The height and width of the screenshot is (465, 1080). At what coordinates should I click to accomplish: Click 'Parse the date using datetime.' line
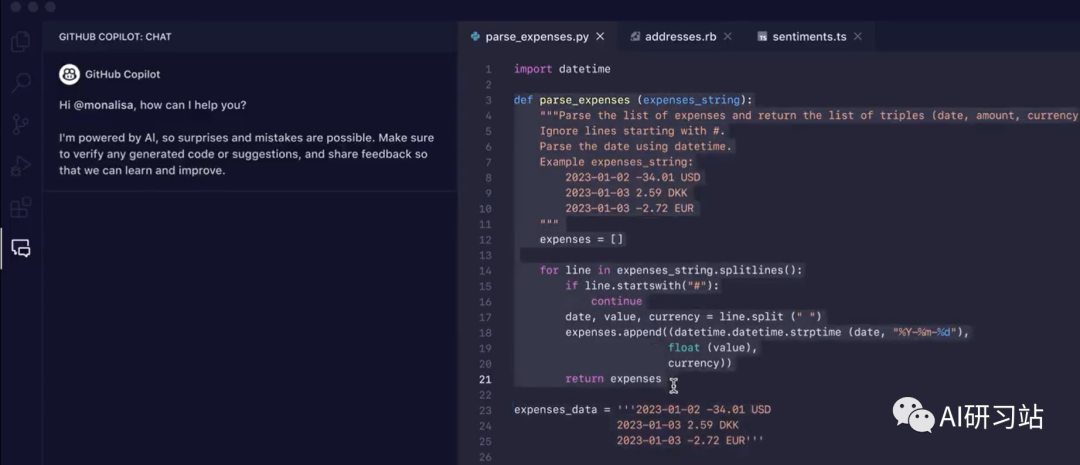636,147
